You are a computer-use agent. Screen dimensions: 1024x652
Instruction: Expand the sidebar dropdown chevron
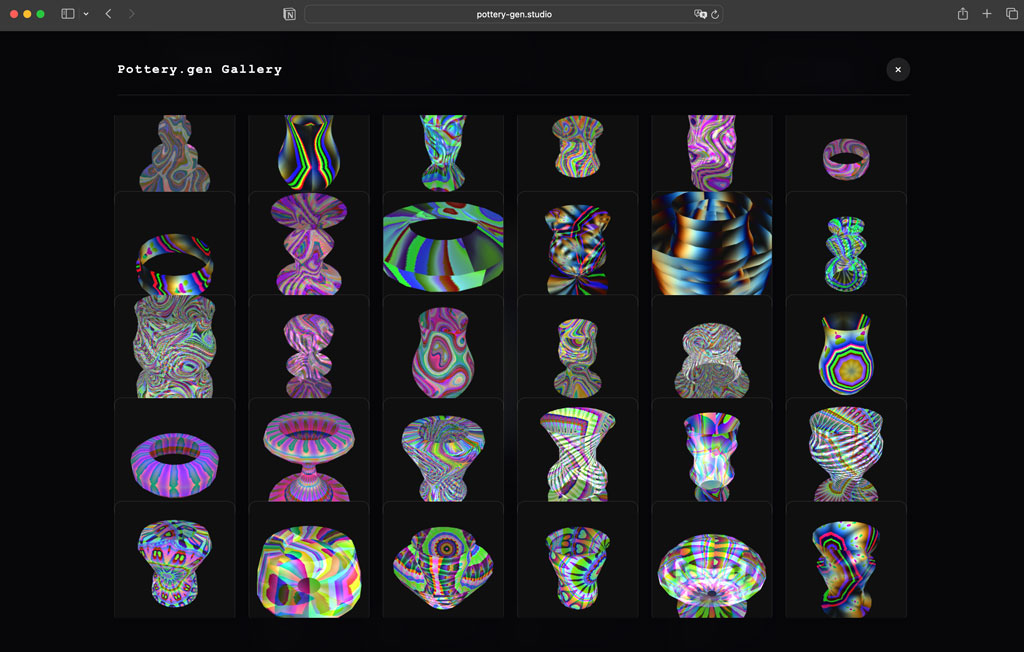[x=86, y=14]
